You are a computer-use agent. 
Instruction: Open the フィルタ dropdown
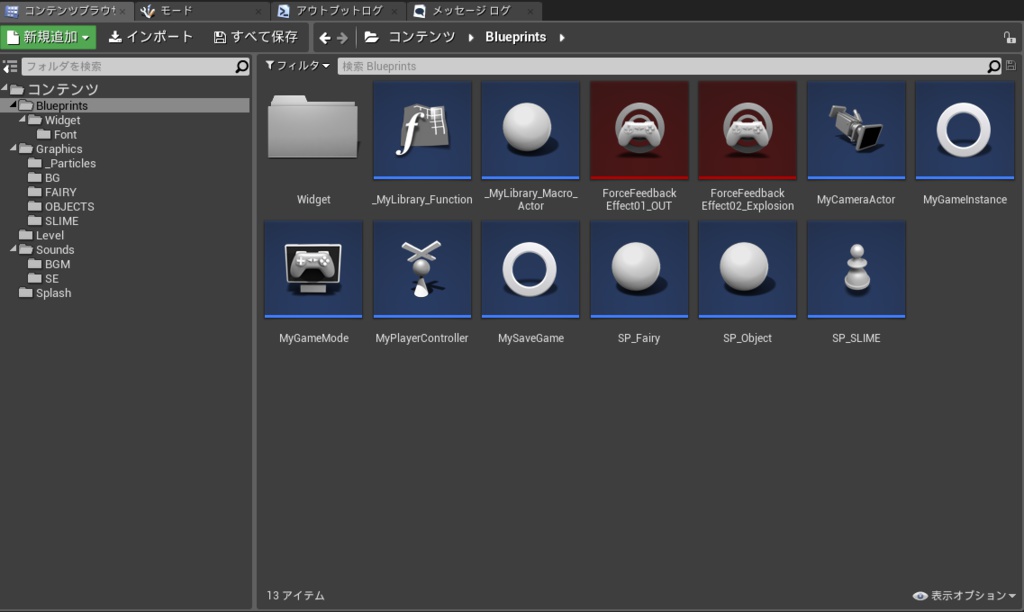coord(297,66)
